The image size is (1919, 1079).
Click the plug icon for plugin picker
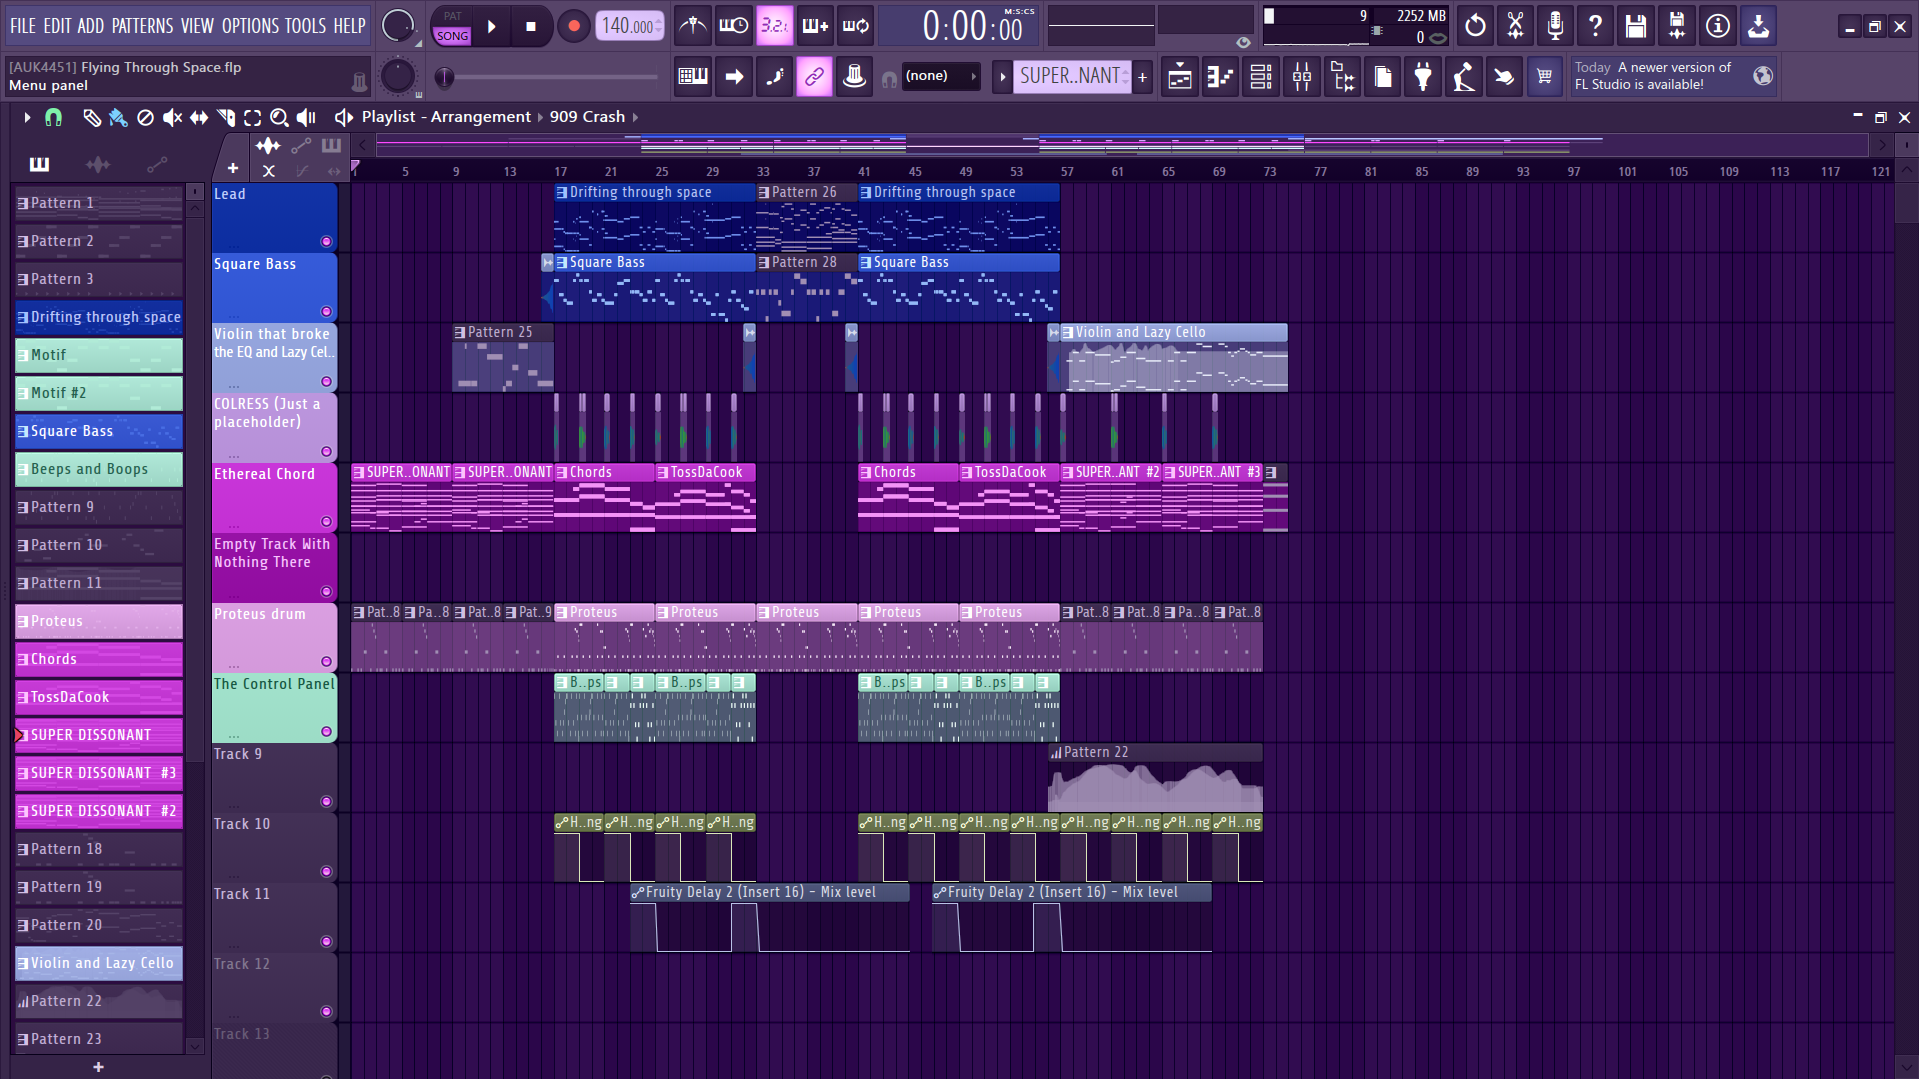click(x=1423, y=76)
